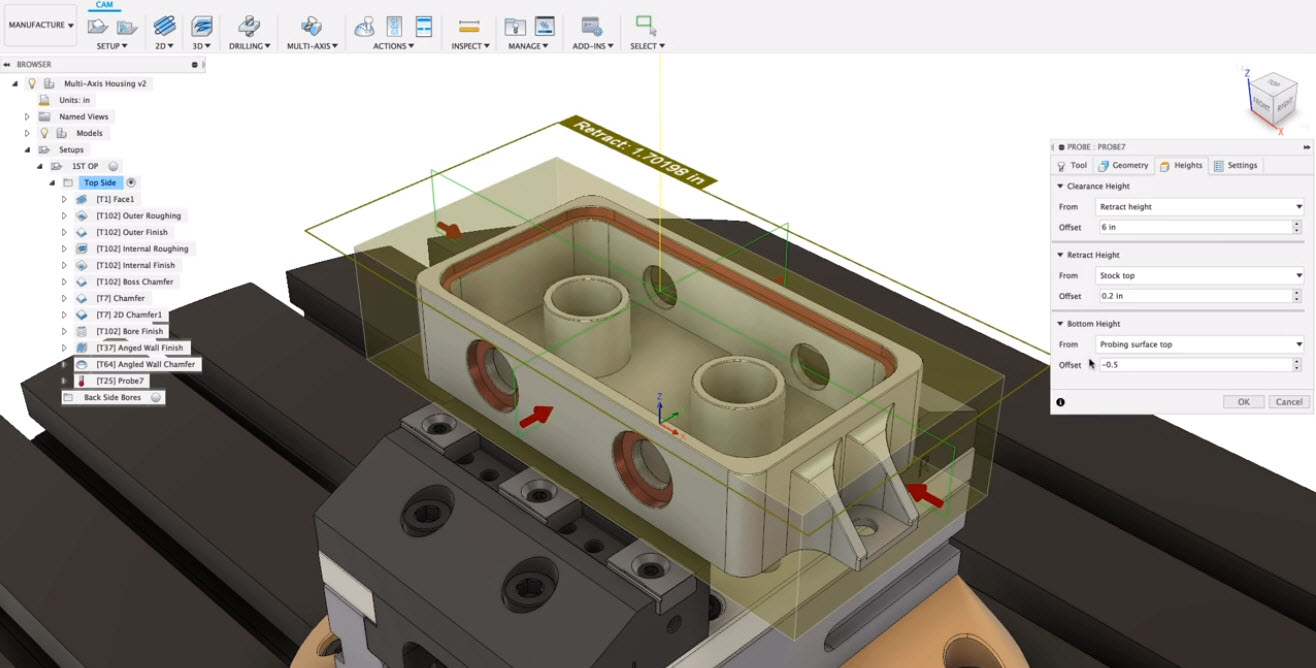Click the New Folder icon in Setup group
This screenshot has width=1316, height=668.
[x=126, y=26]
